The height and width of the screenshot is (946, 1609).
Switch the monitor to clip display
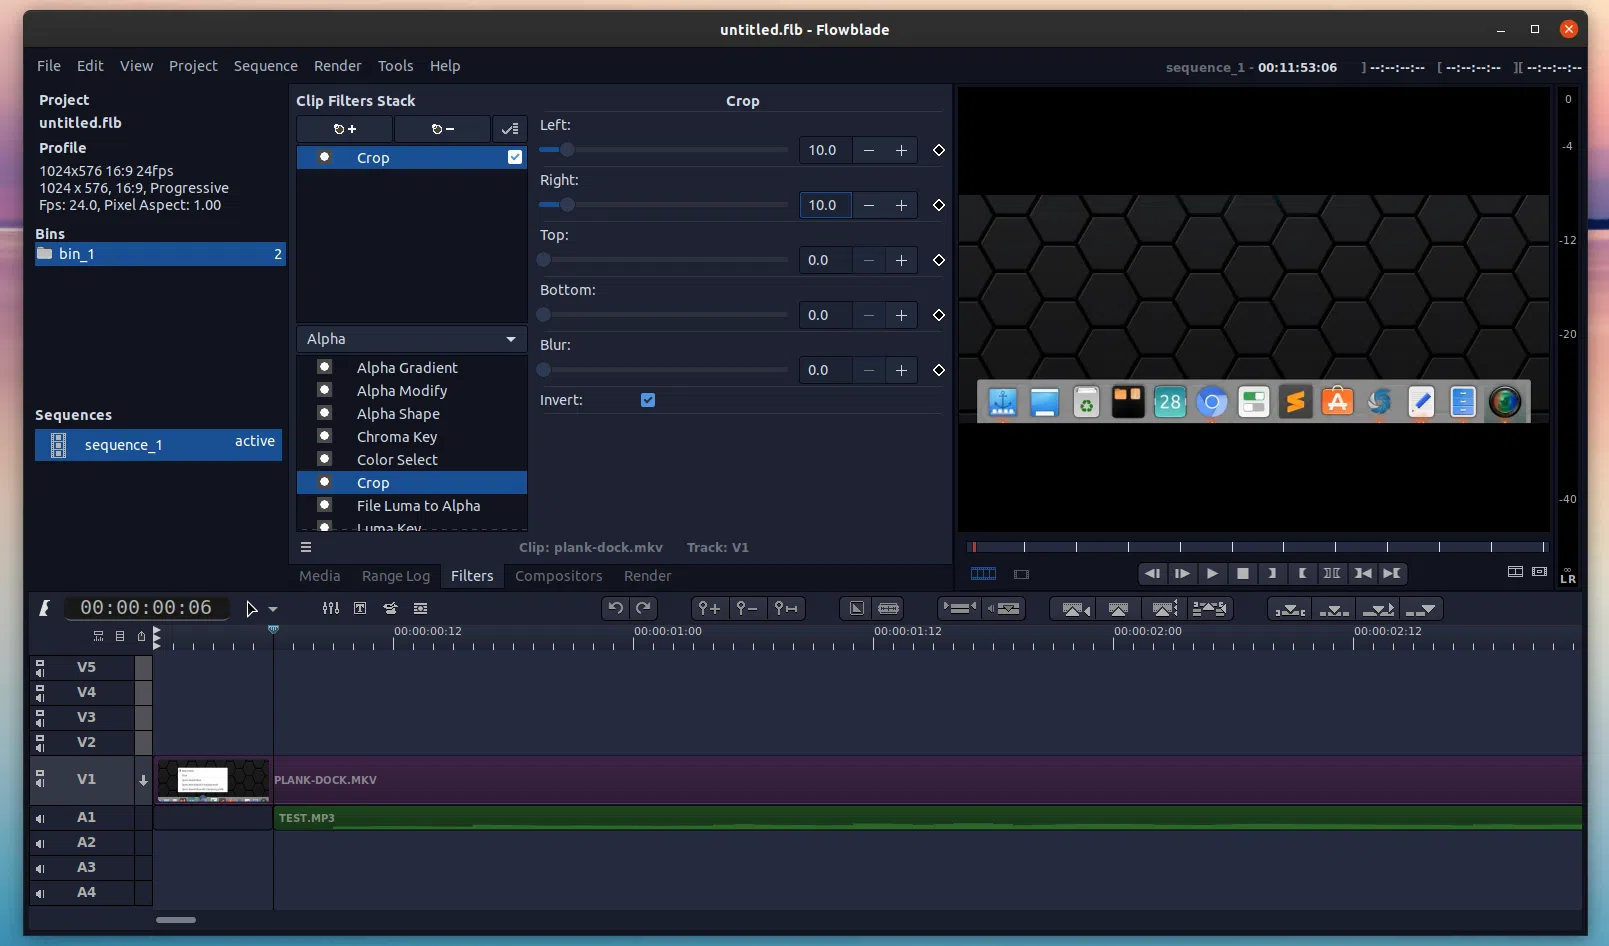coord(1021,574)
